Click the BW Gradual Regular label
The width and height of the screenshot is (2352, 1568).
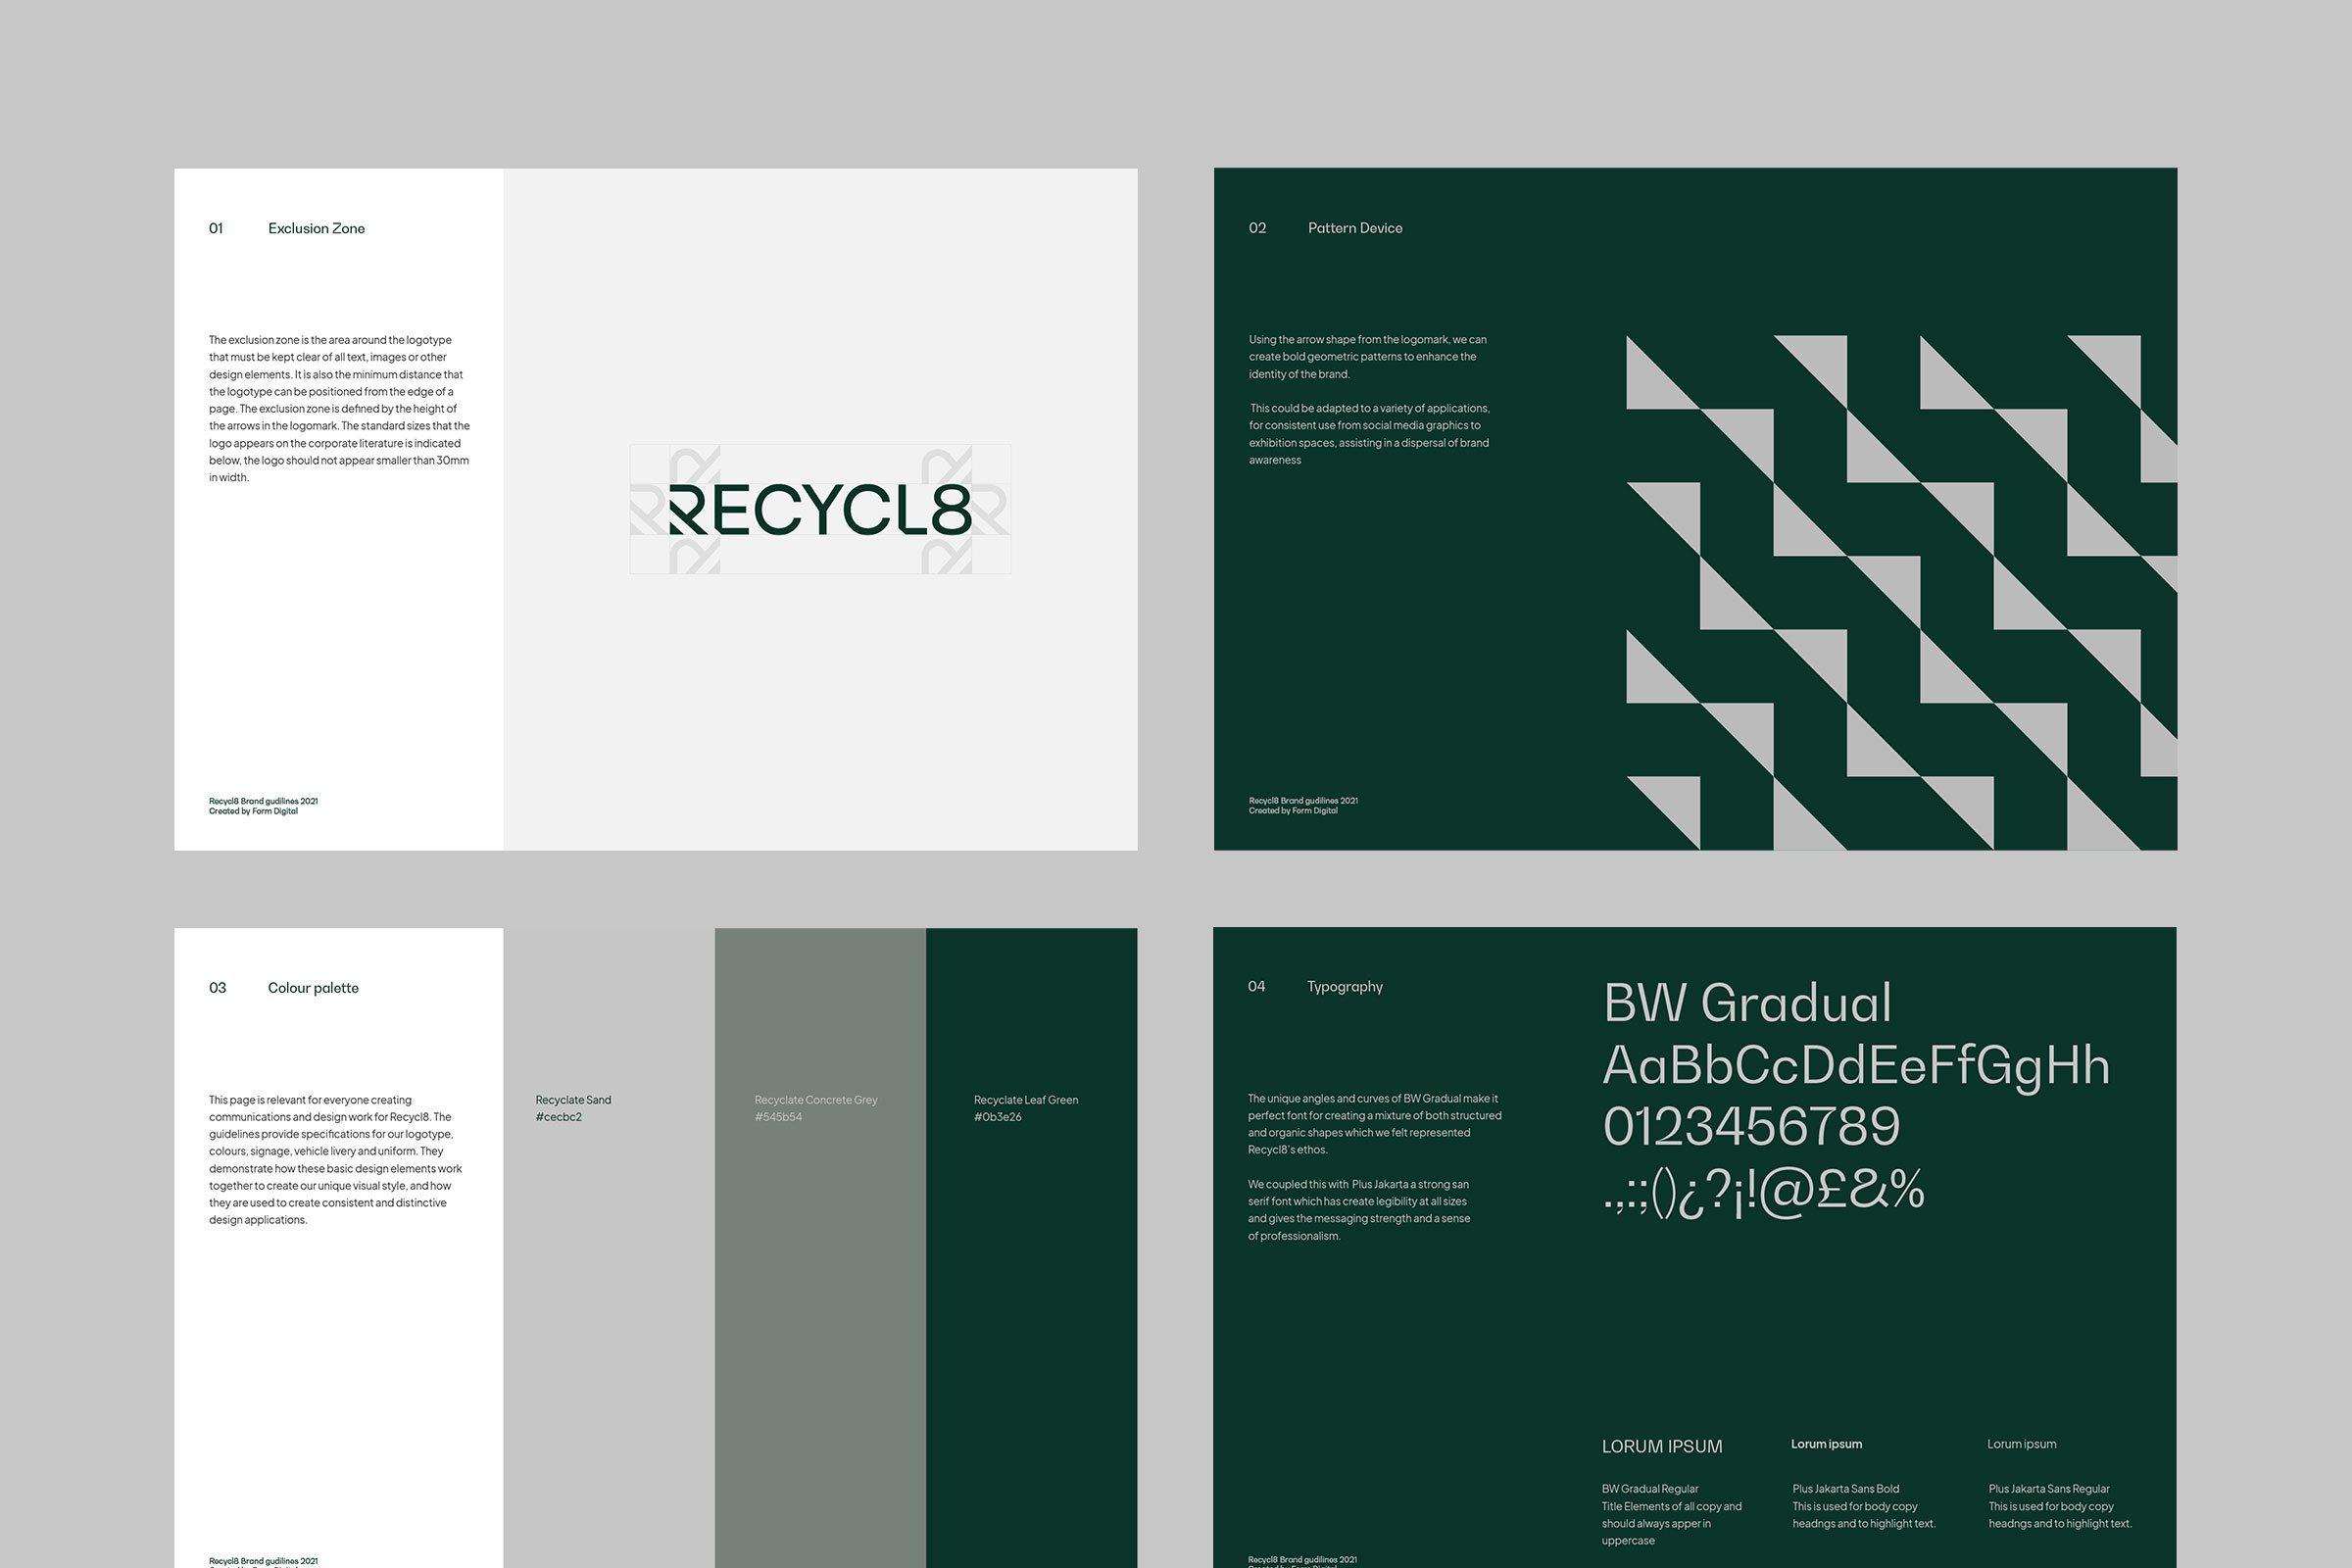(x=1650, y=1489)
